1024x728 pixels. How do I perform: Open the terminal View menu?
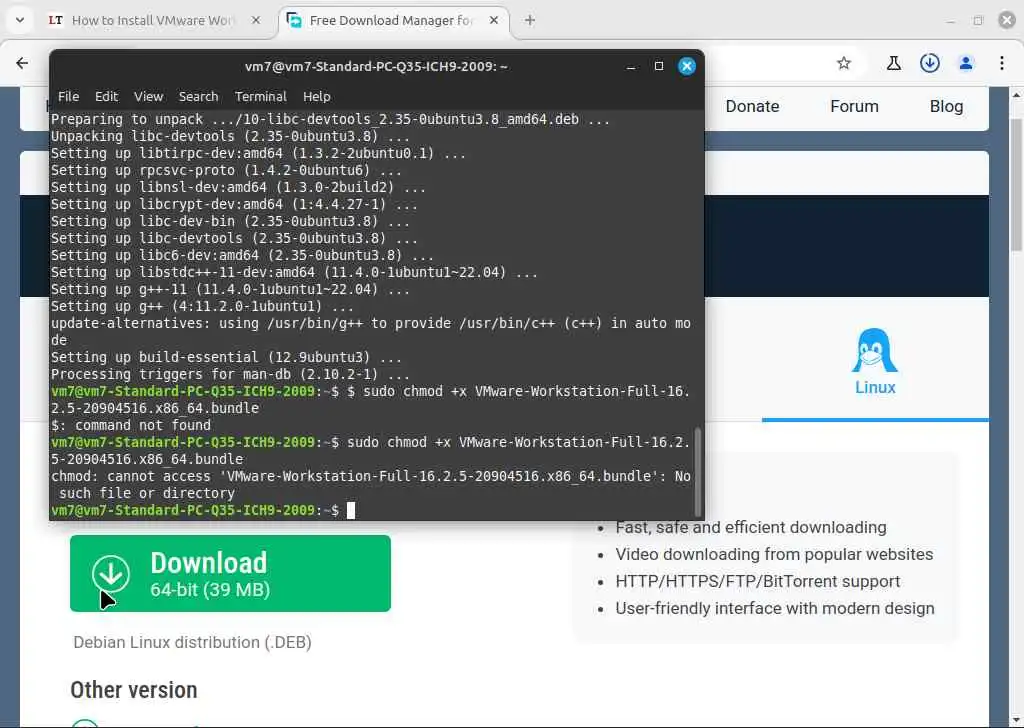click(148, 97)
